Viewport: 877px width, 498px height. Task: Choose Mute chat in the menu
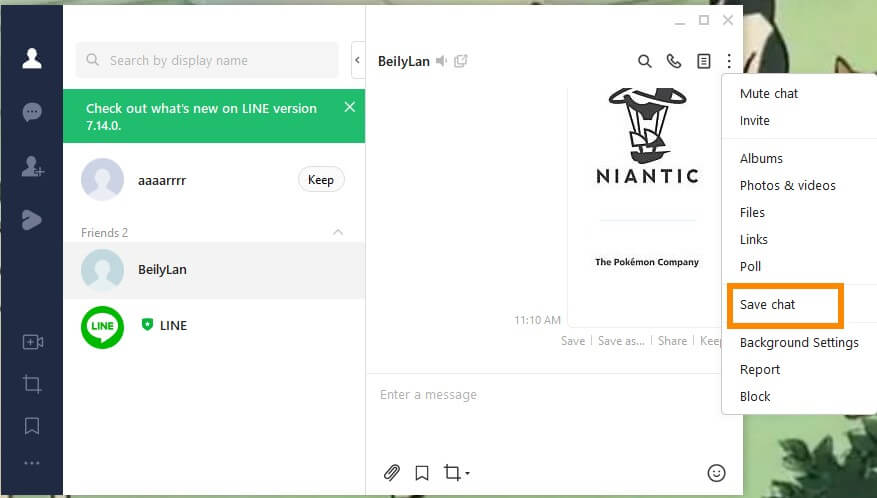click(769, 93)
